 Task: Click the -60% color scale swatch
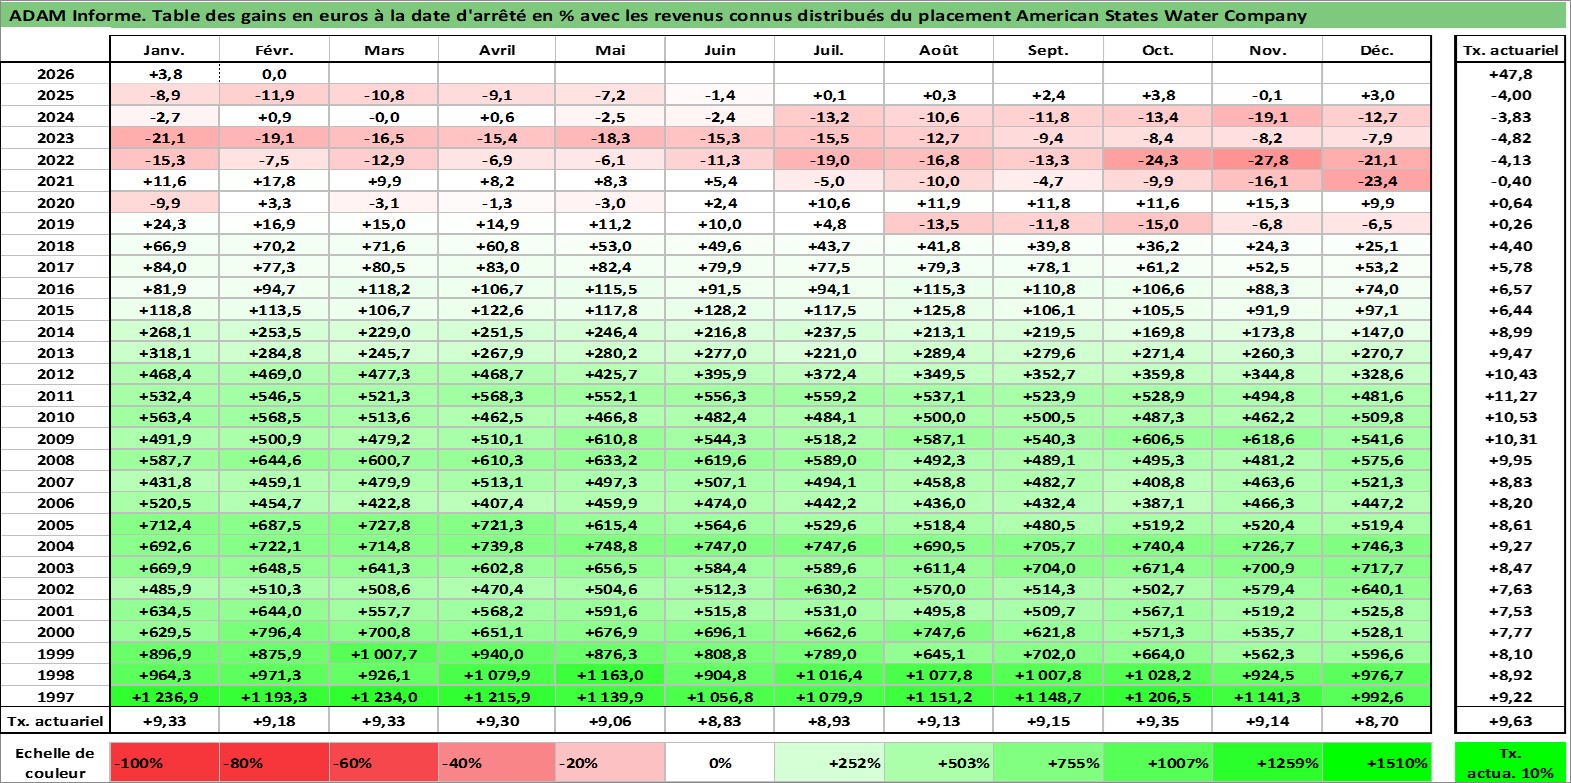pos(384,762)
